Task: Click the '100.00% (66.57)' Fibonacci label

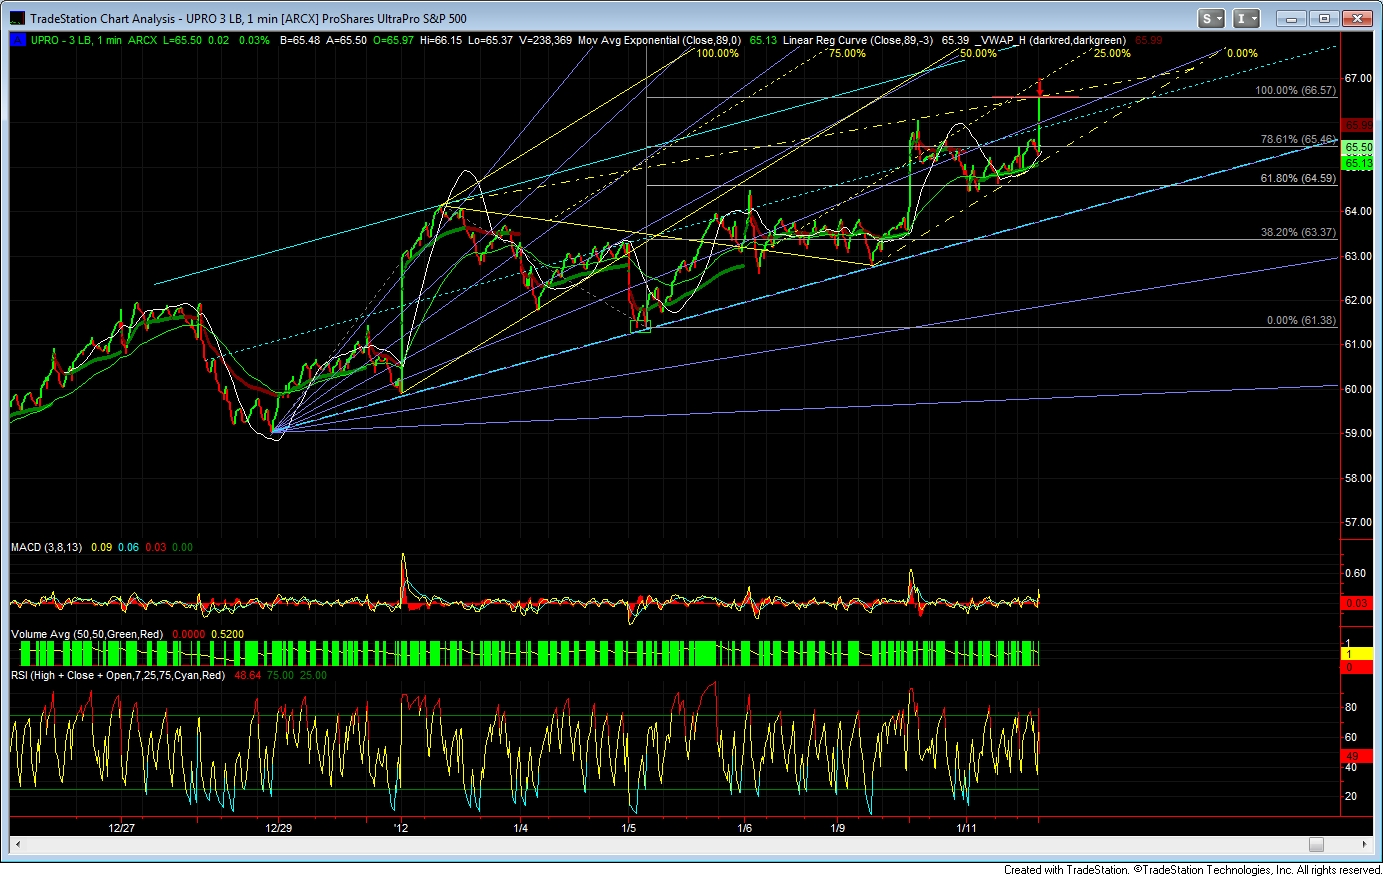Action: coord(1295,90)
